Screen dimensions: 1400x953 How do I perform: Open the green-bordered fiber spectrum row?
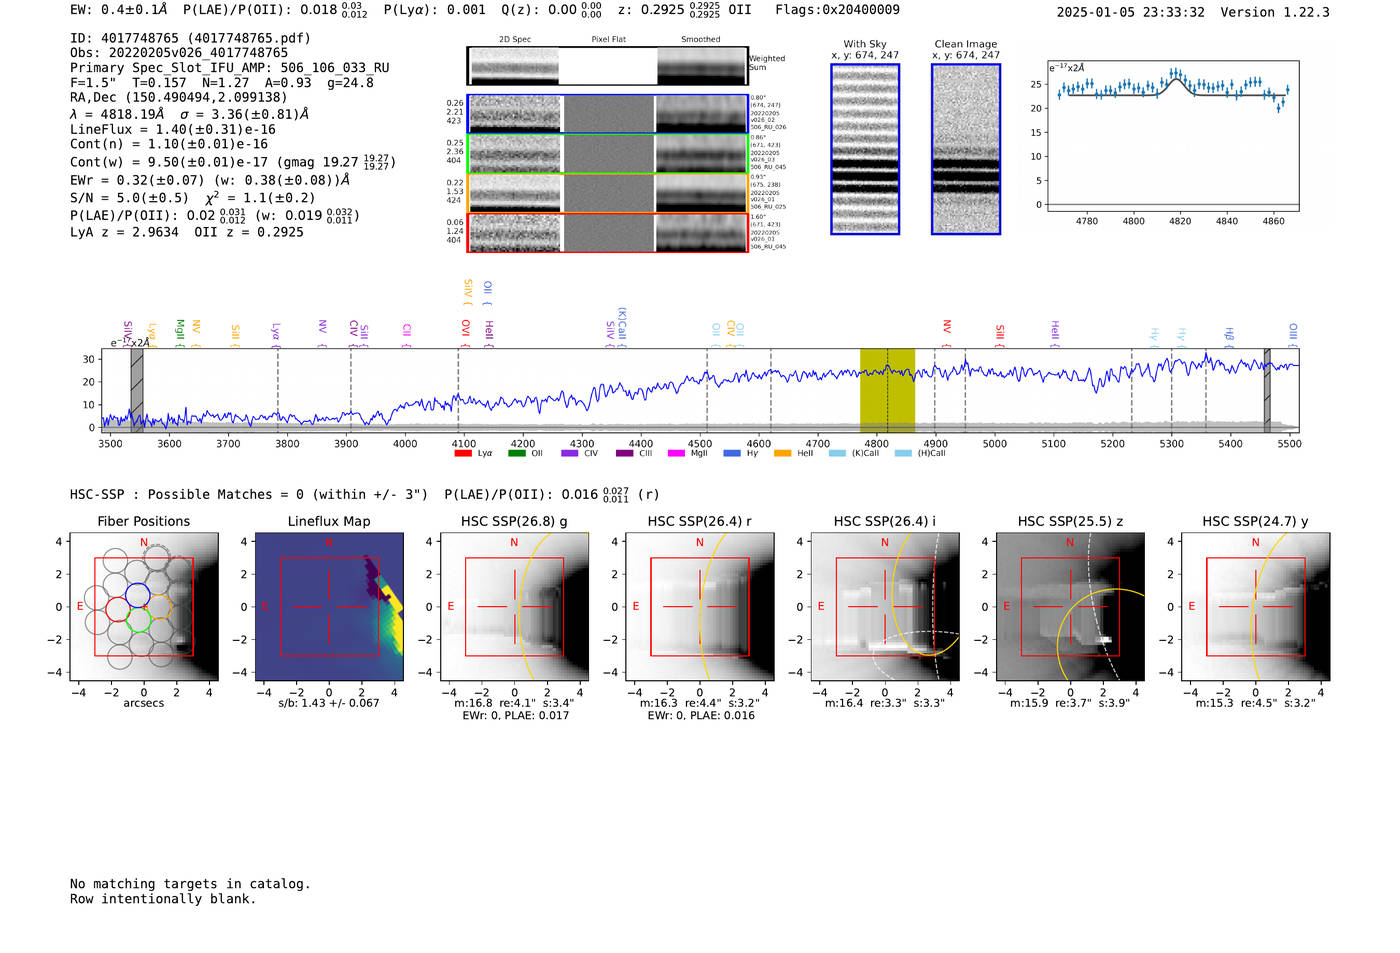[x=607, y=153]
